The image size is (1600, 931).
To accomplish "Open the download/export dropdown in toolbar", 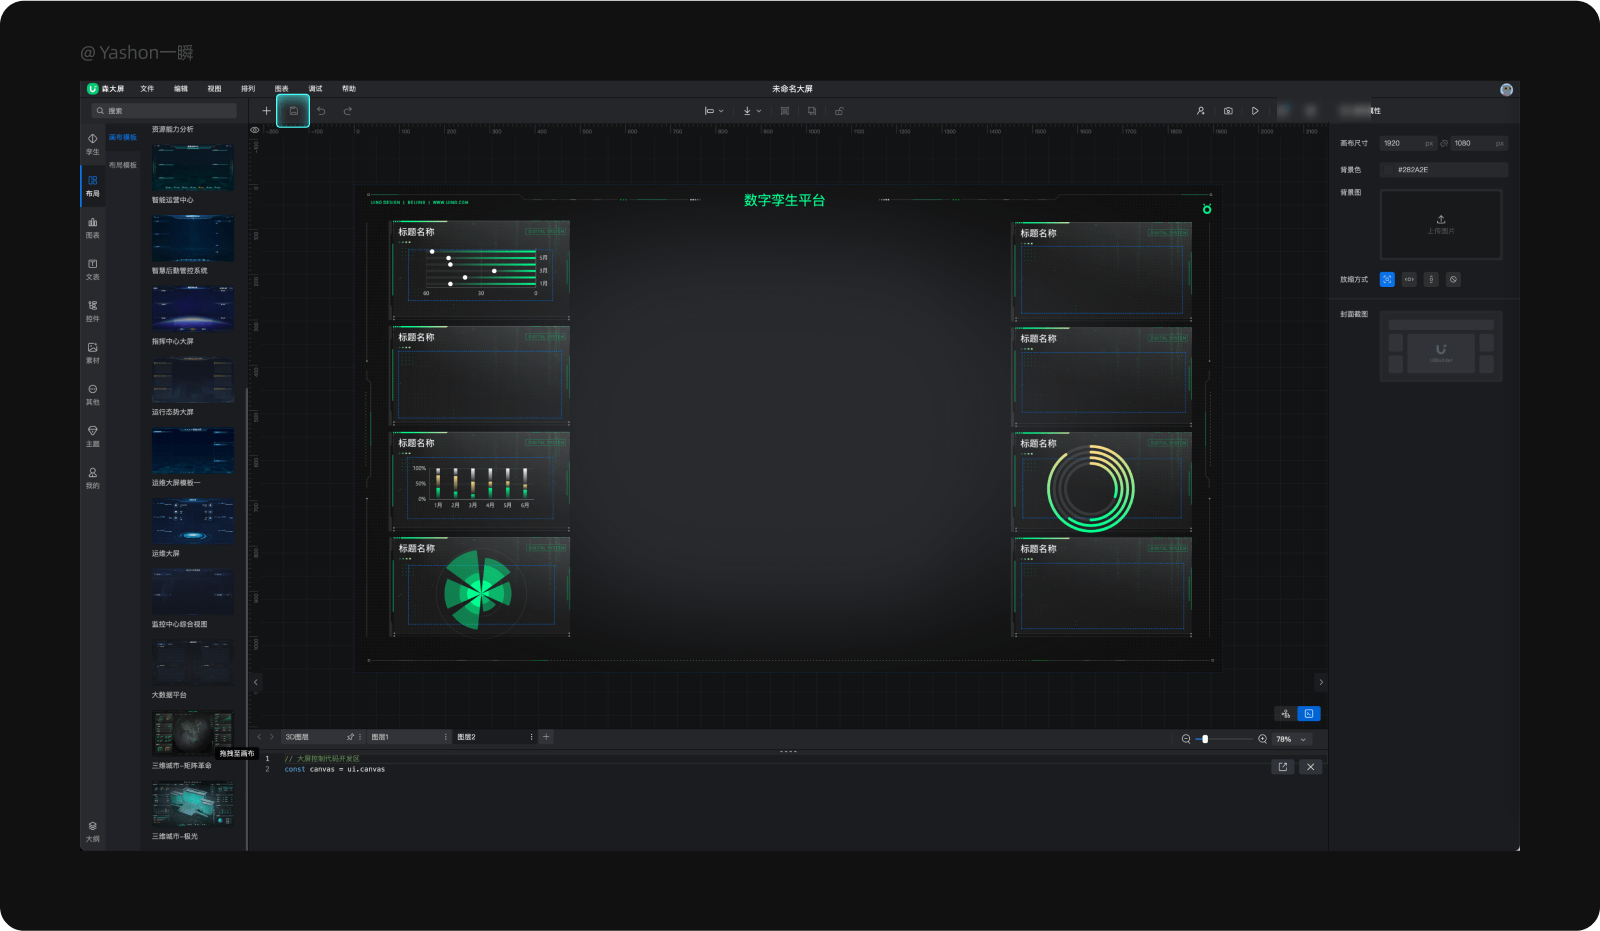I will click(x=752, y=111).
